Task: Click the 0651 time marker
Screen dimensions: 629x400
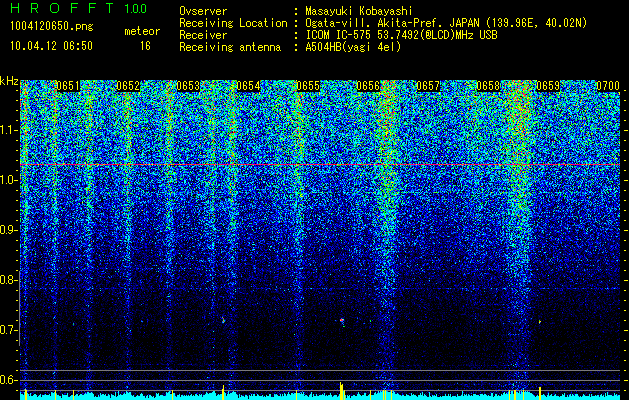Action: [x=68, y=86]
